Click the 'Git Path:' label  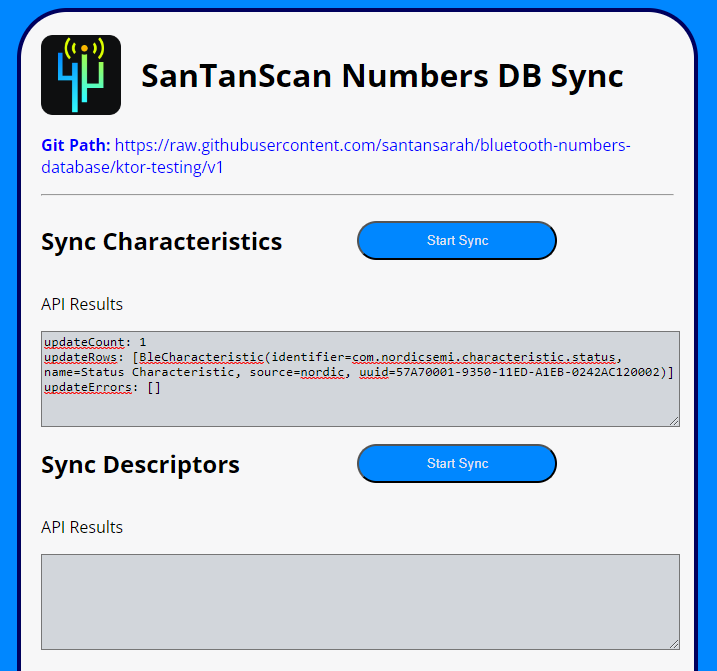76,145
